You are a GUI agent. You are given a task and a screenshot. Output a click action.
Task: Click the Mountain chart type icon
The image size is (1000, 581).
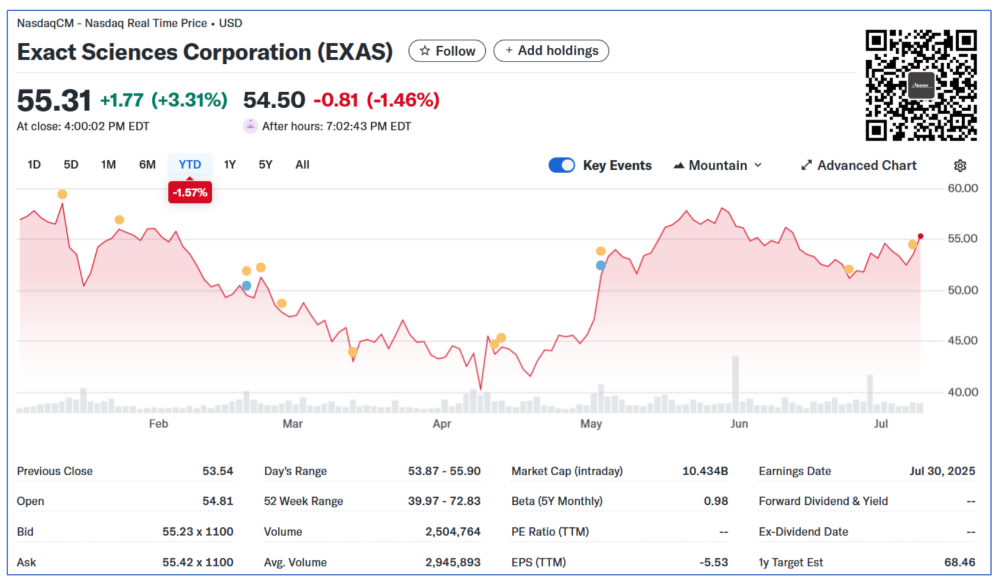coord(679,166)
